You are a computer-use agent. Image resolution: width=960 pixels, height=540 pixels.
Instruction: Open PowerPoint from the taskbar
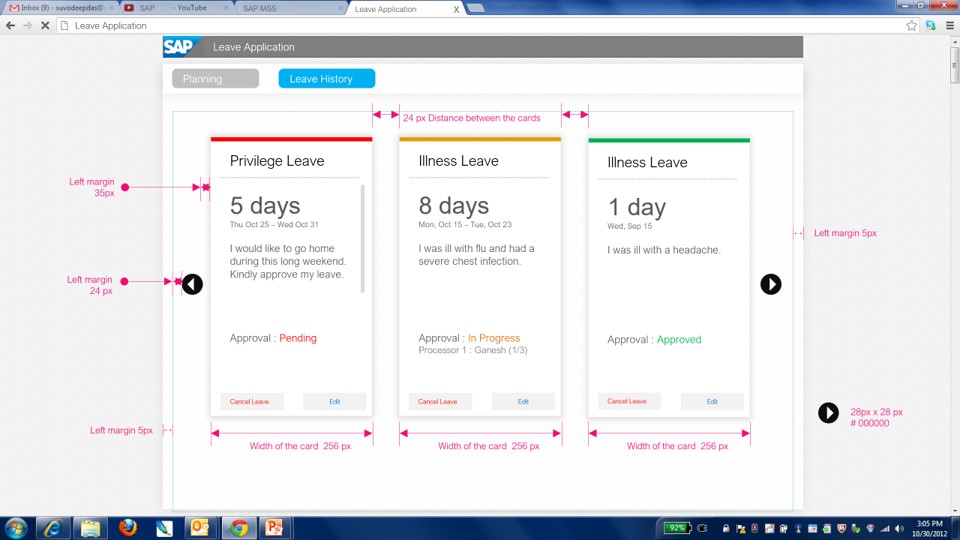[x=274, y=527]
